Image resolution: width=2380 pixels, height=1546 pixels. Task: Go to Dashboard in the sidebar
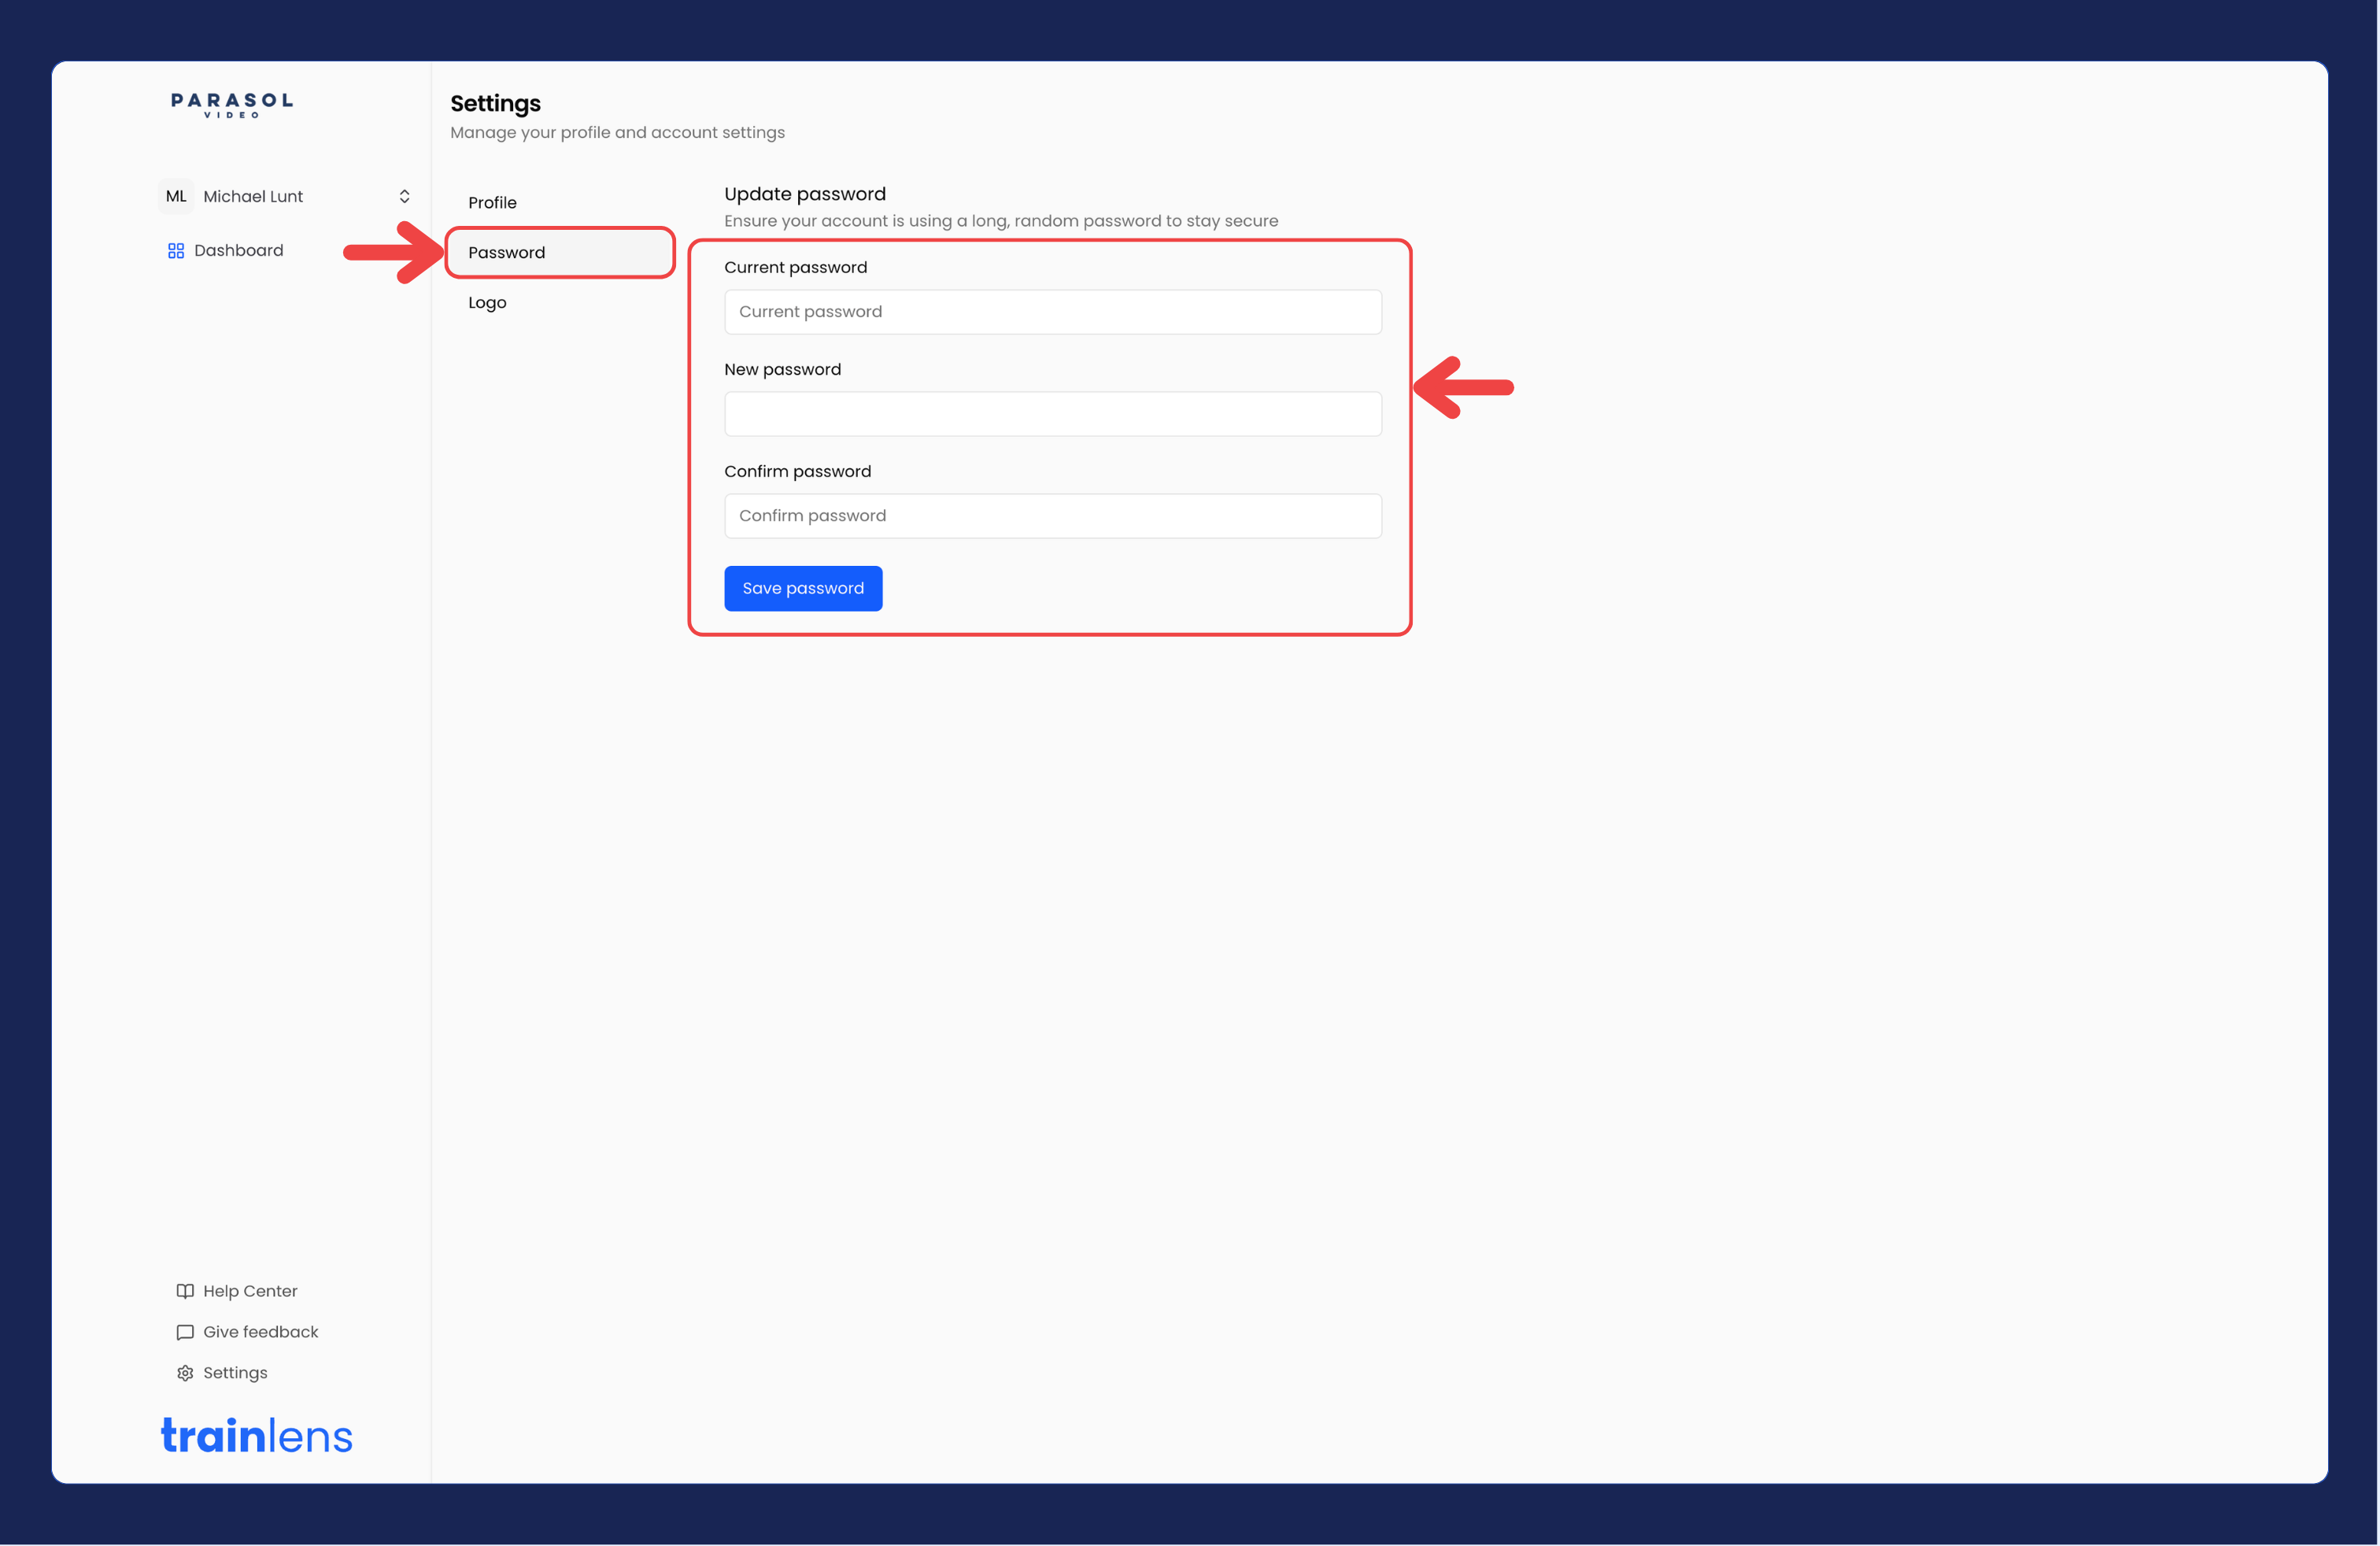tap(238, 250)
